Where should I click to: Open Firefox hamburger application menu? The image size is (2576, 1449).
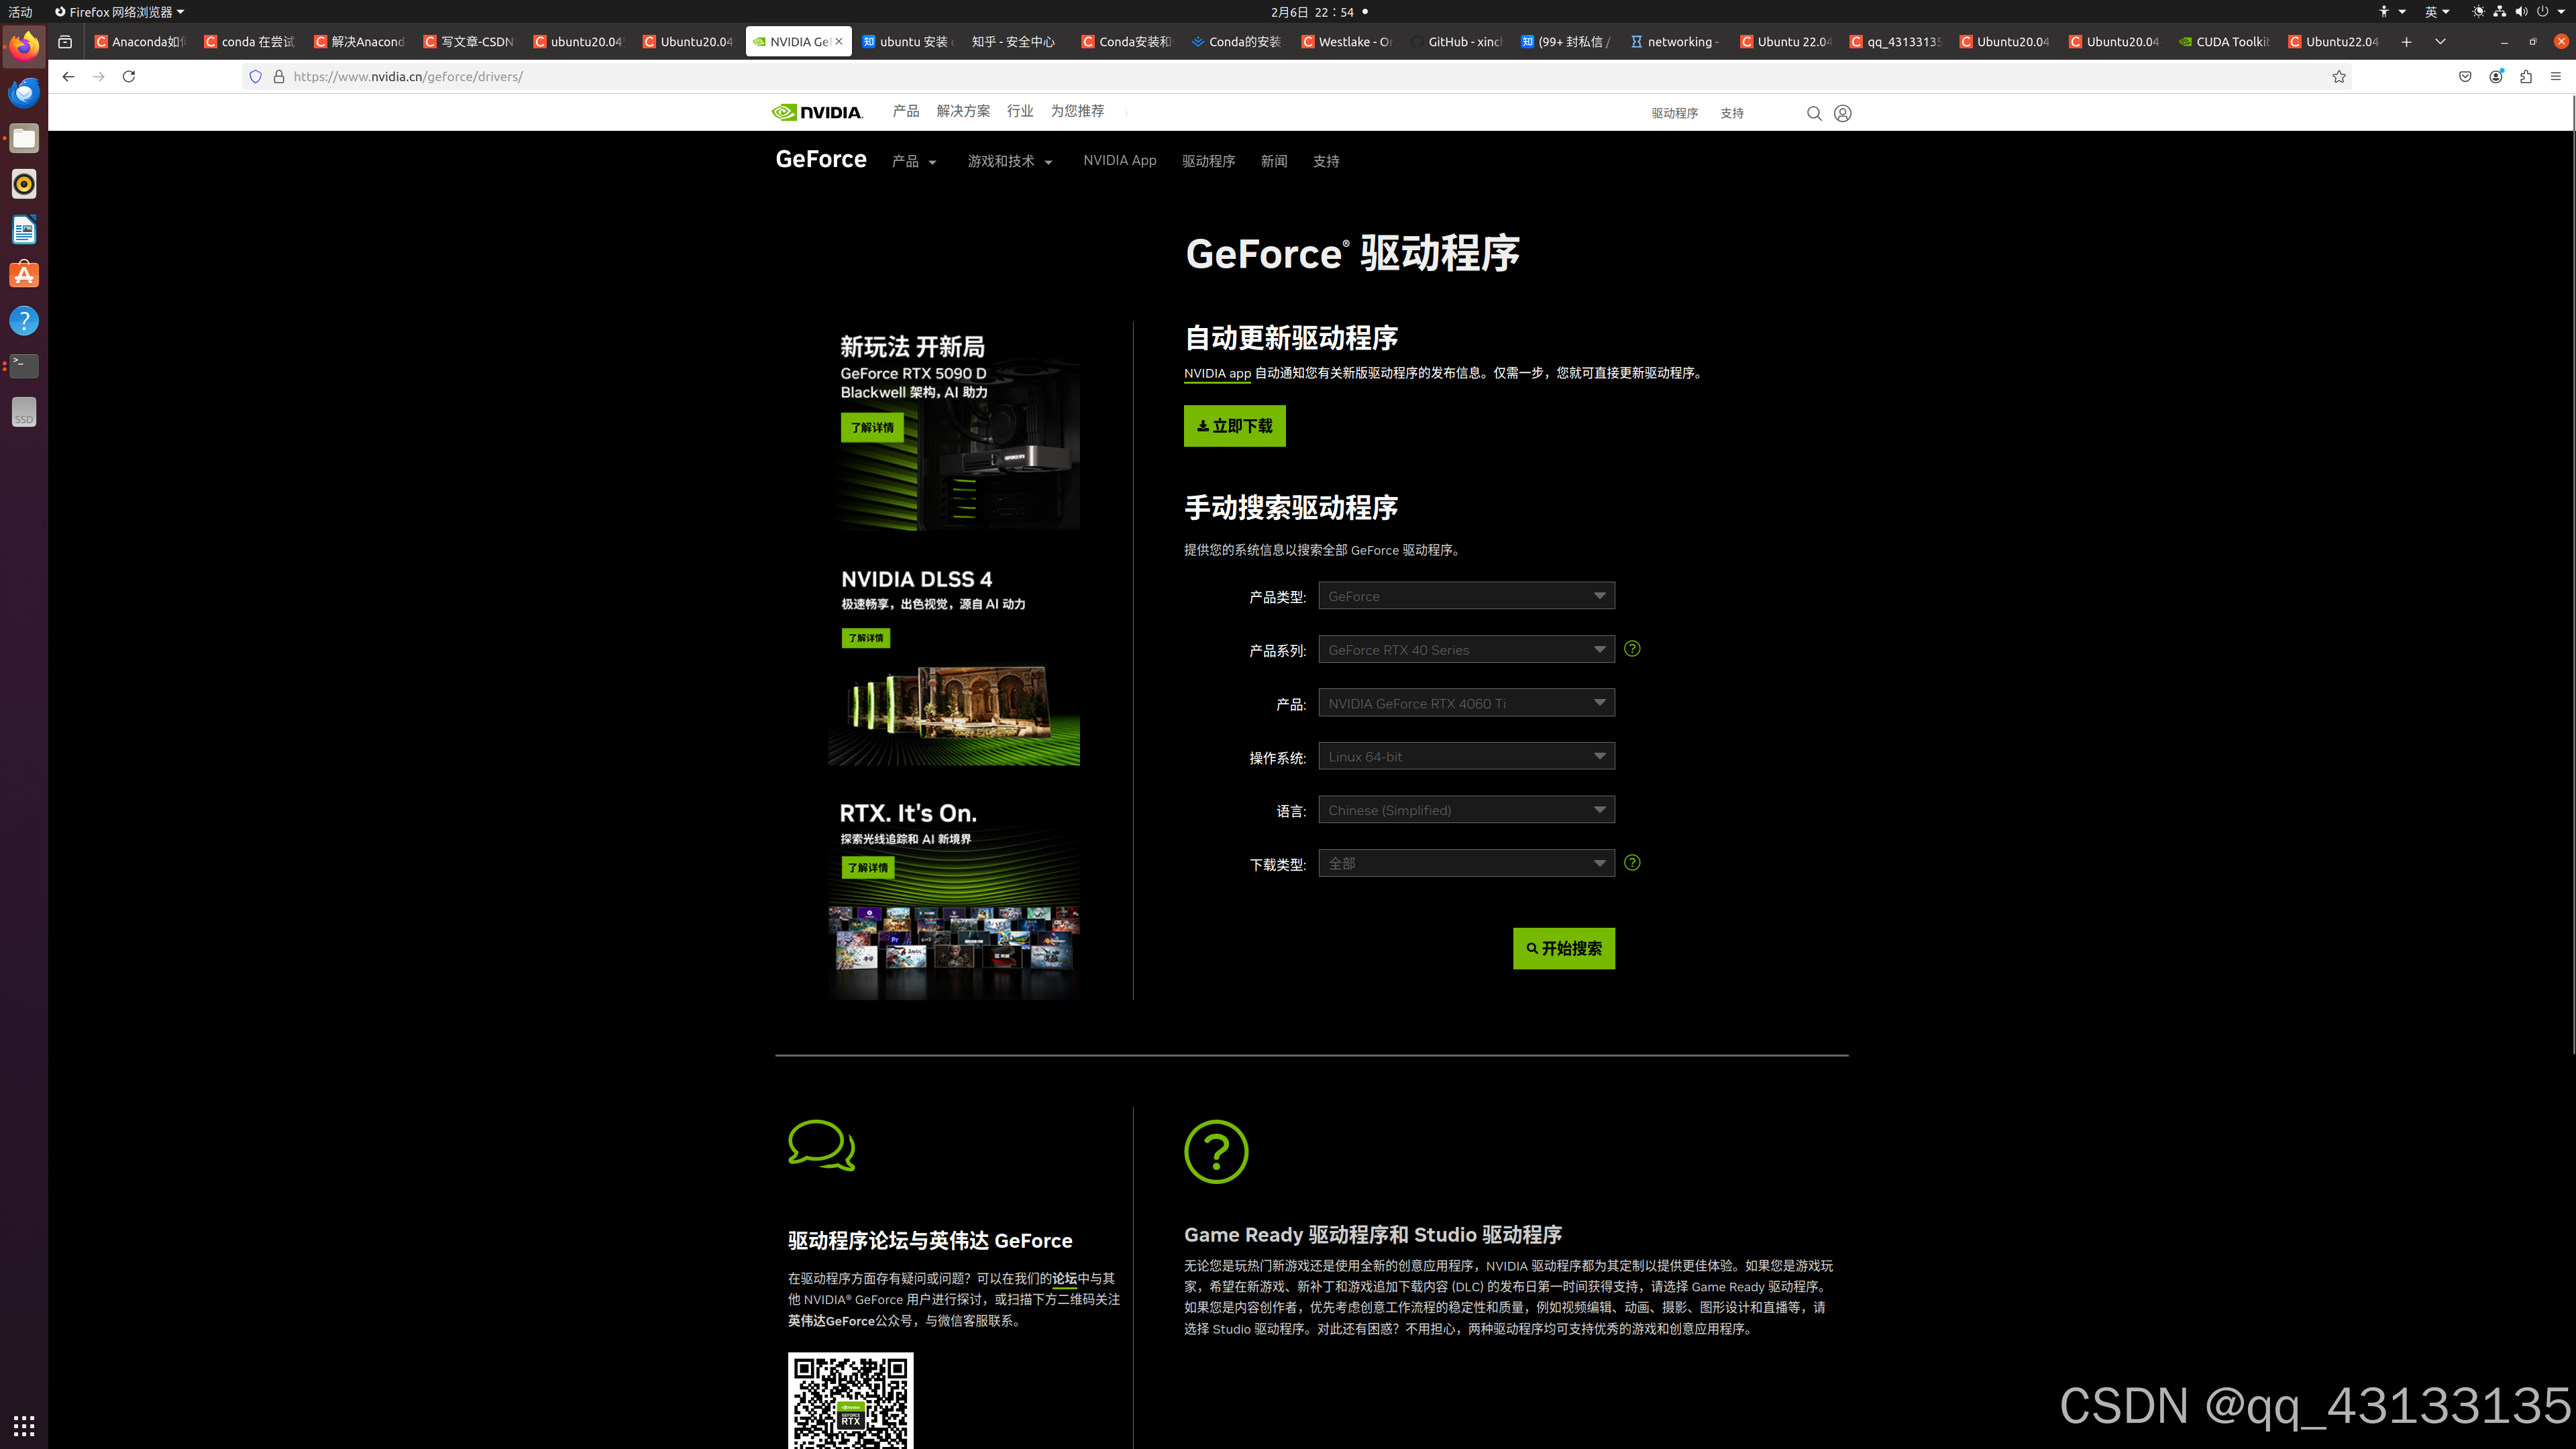tap(2556, 76)
